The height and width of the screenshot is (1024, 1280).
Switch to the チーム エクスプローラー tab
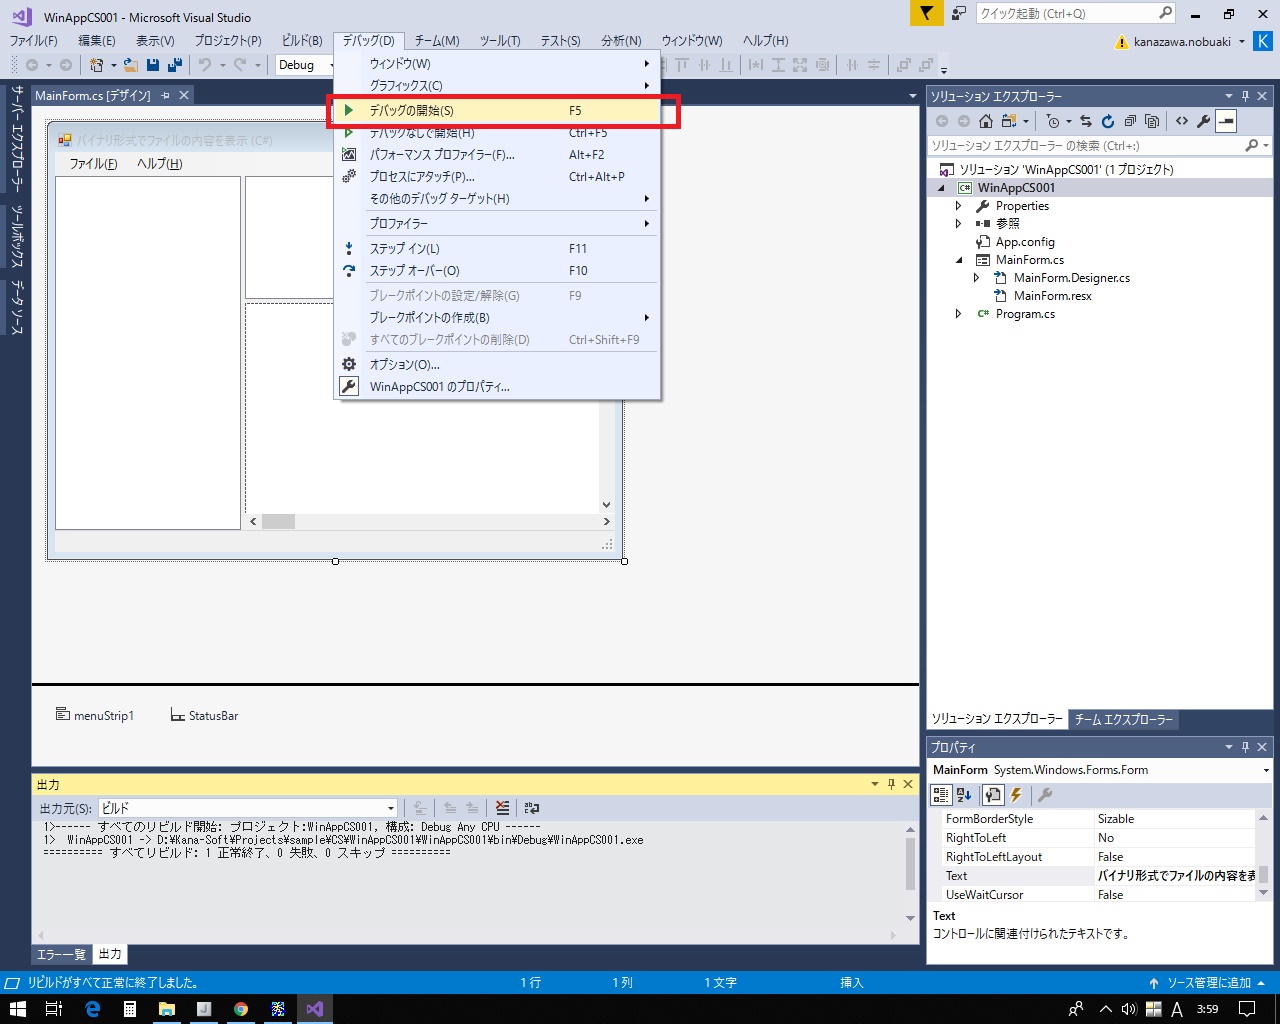1123,719
